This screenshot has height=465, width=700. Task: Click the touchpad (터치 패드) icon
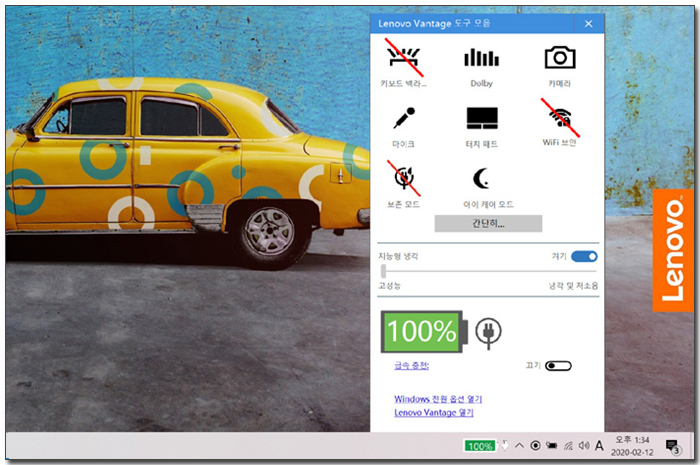point(482,118)
